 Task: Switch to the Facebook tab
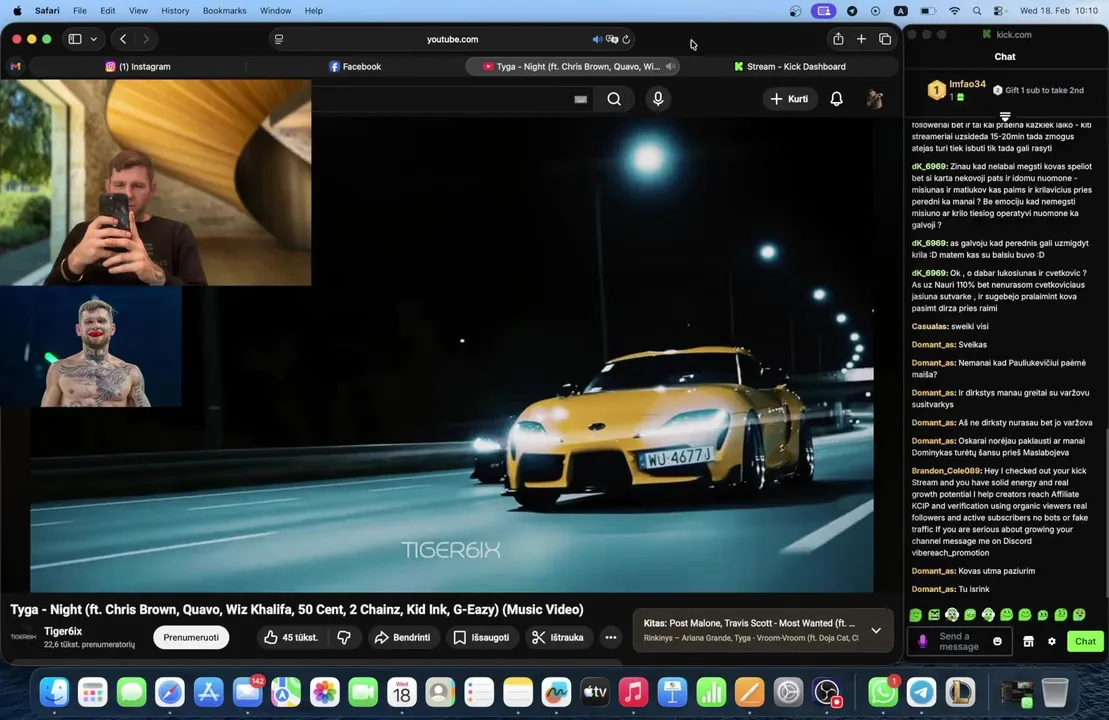click(355, 66)
